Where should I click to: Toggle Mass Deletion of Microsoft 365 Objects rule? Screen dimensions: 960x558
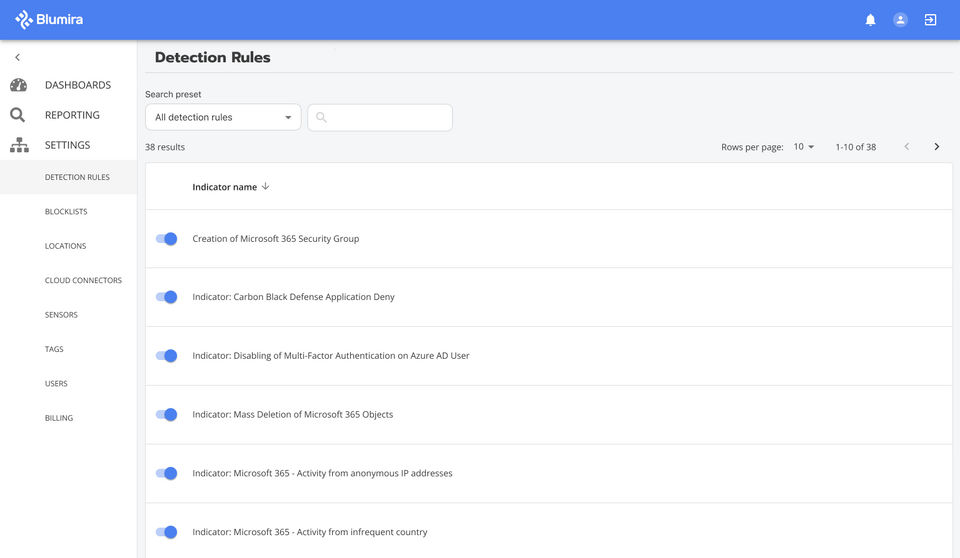(167, 414)
